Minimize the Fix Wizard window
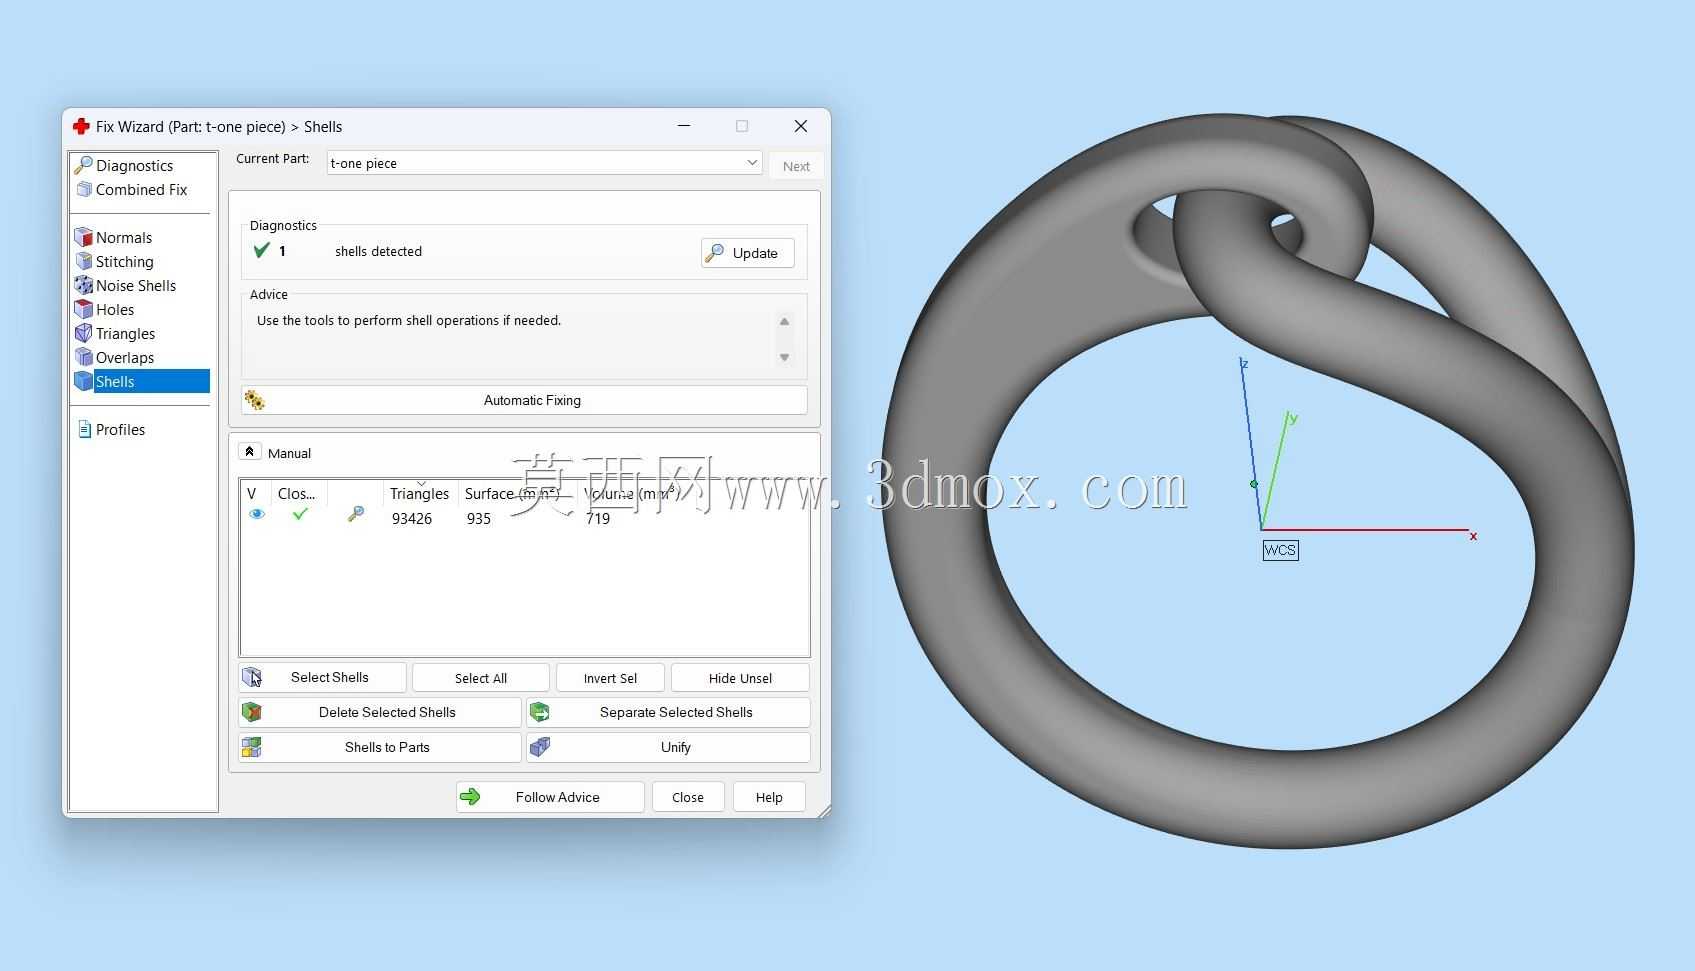The image size is (1695, 971). pyautogui.click(x=684, y=126)
